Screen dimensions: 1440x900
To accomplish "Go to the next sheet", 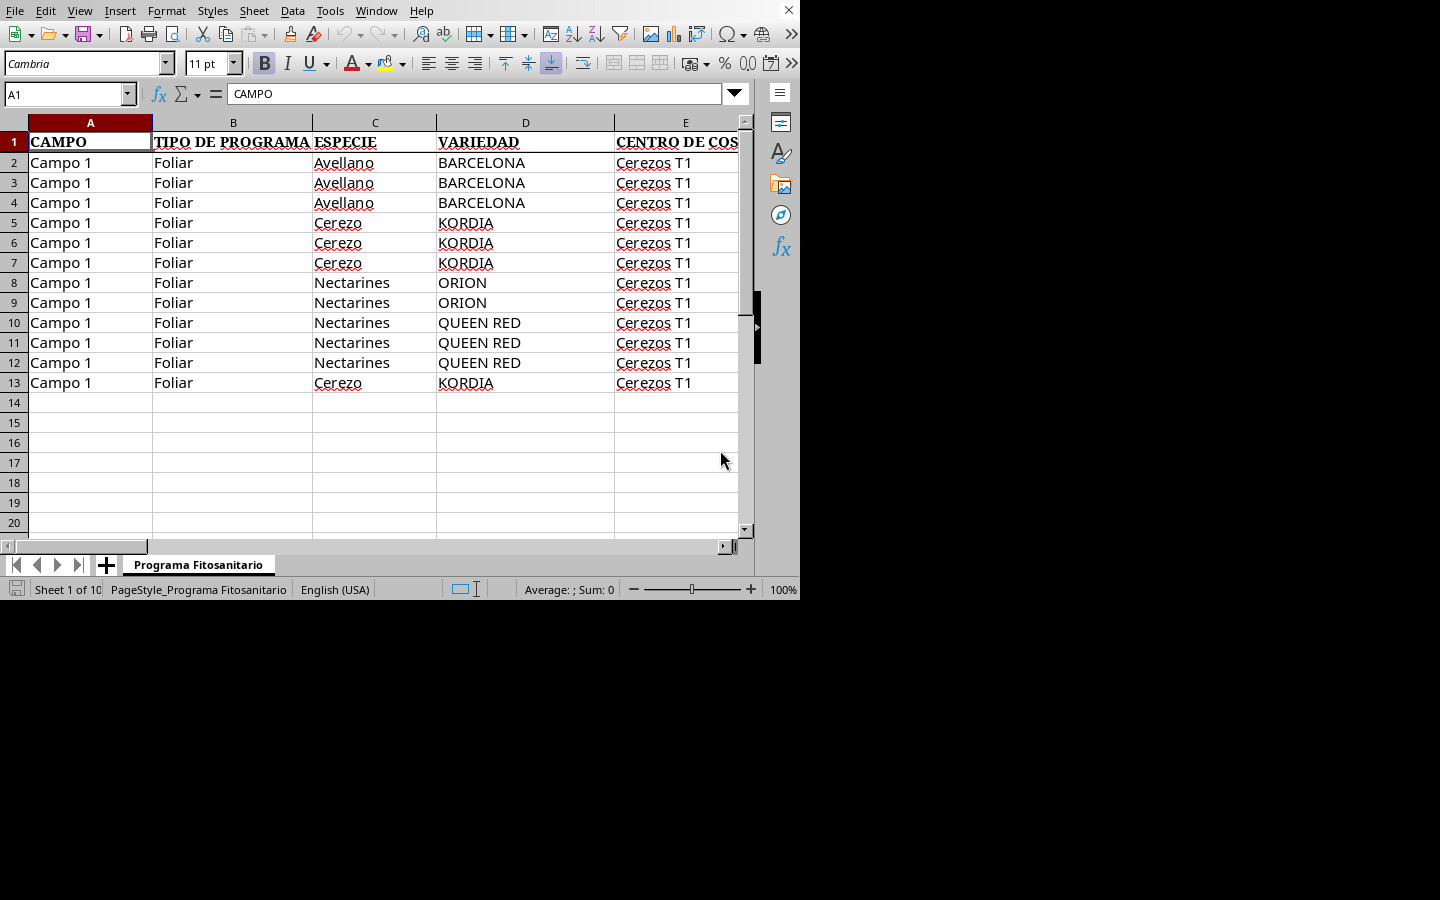I will (58, 565).
